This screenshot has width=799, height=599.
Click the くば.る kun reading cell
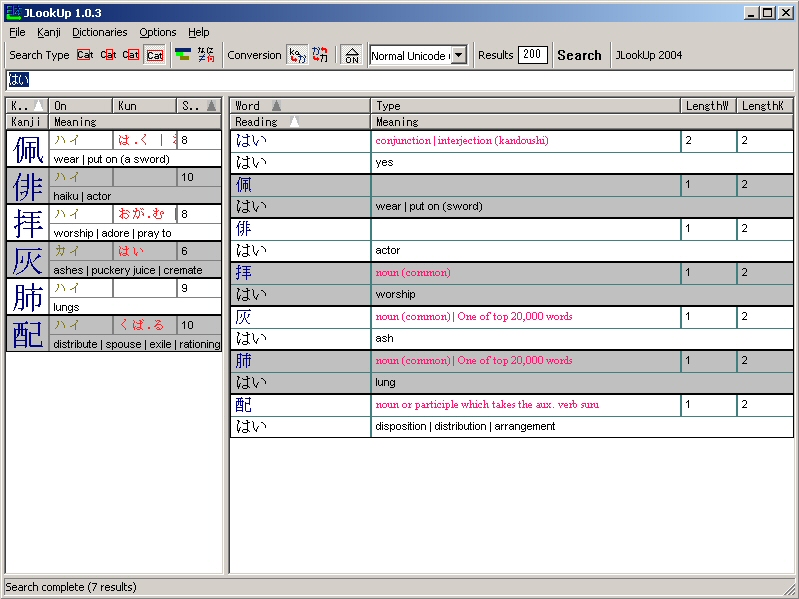[x=144, y=325]
